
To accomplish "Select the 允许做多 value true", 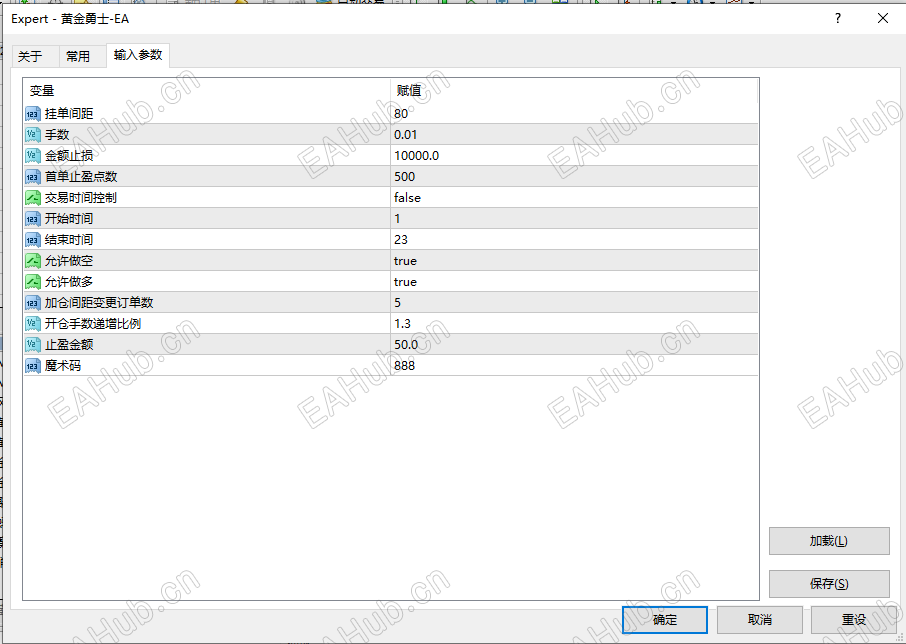I will (405, 282).
